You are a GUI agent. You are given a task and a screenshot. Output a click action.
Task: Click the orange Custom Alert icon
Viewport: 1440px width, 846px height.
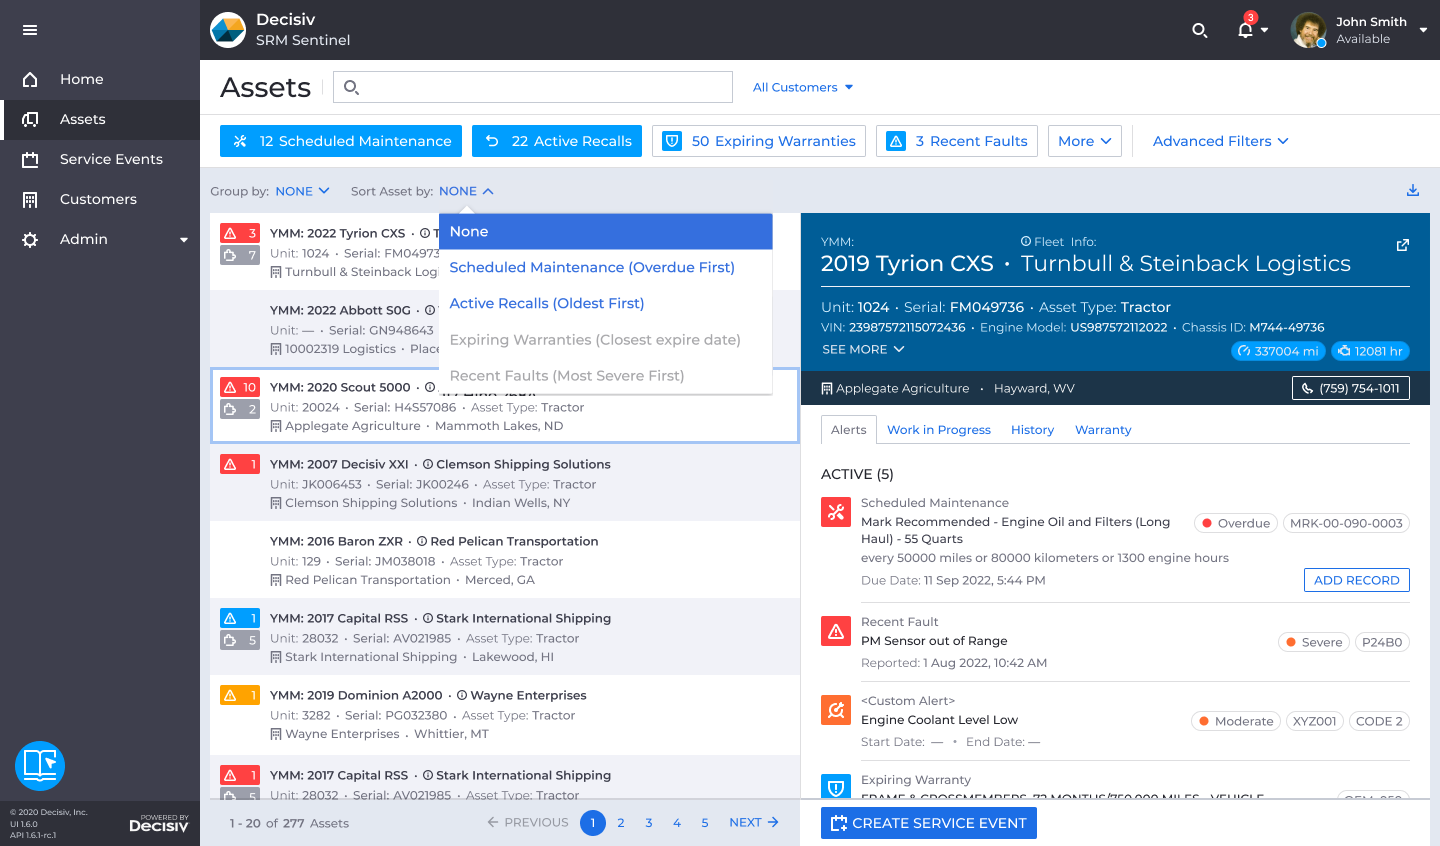tap(836, 710)
